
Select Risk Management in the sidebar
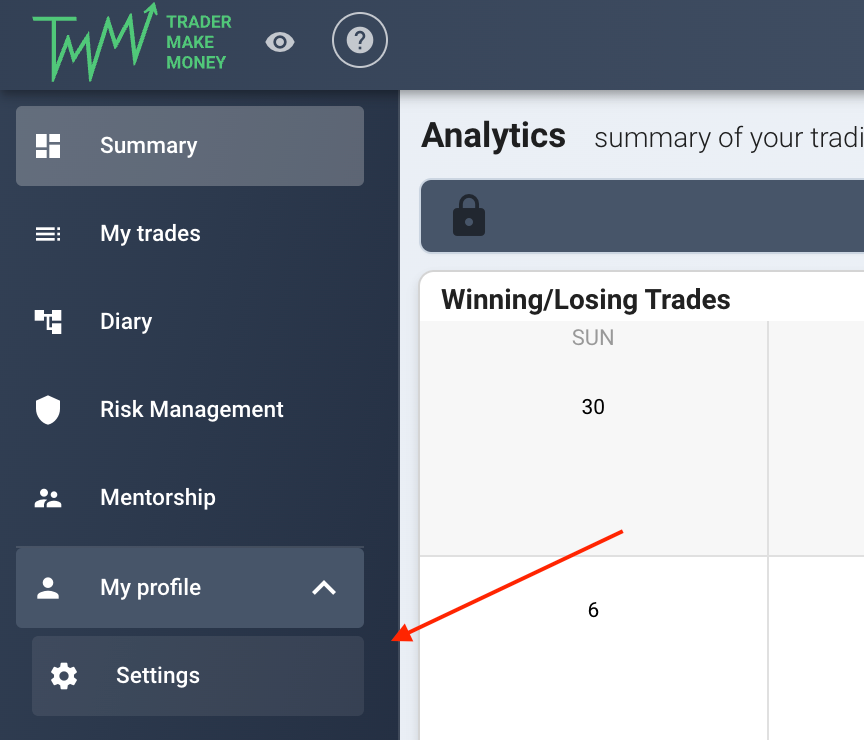[190, 410]
